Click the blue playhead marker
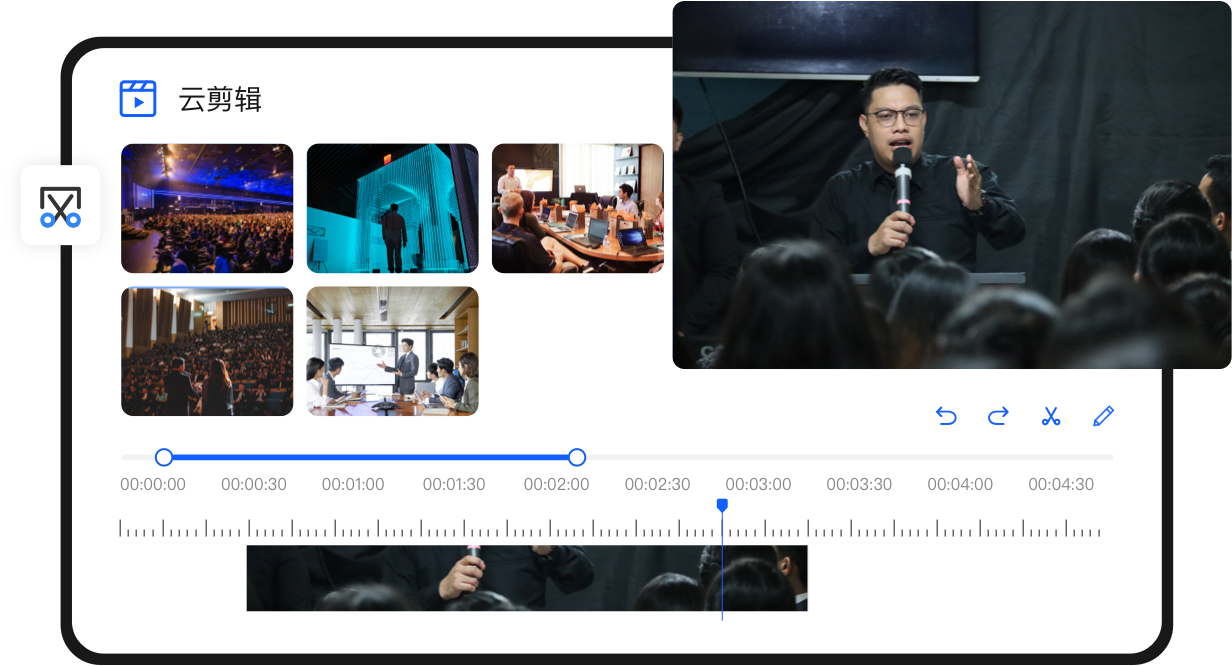 coord(722,506)
